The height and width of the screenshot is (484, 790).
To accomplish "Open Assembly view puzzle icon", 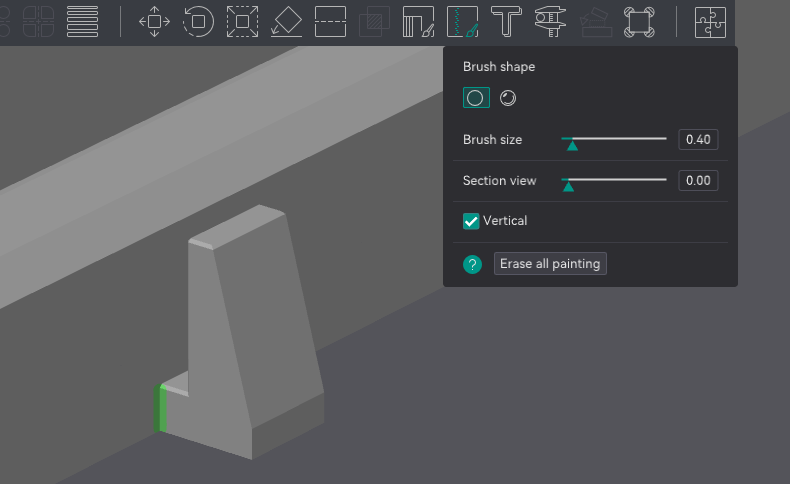I will pos(710,21).
